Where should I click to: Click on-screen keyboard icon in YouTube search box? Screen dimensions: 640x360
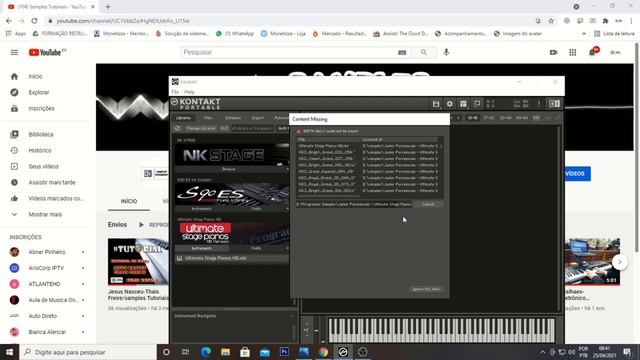pyautogui.click(x=402, y=52)
